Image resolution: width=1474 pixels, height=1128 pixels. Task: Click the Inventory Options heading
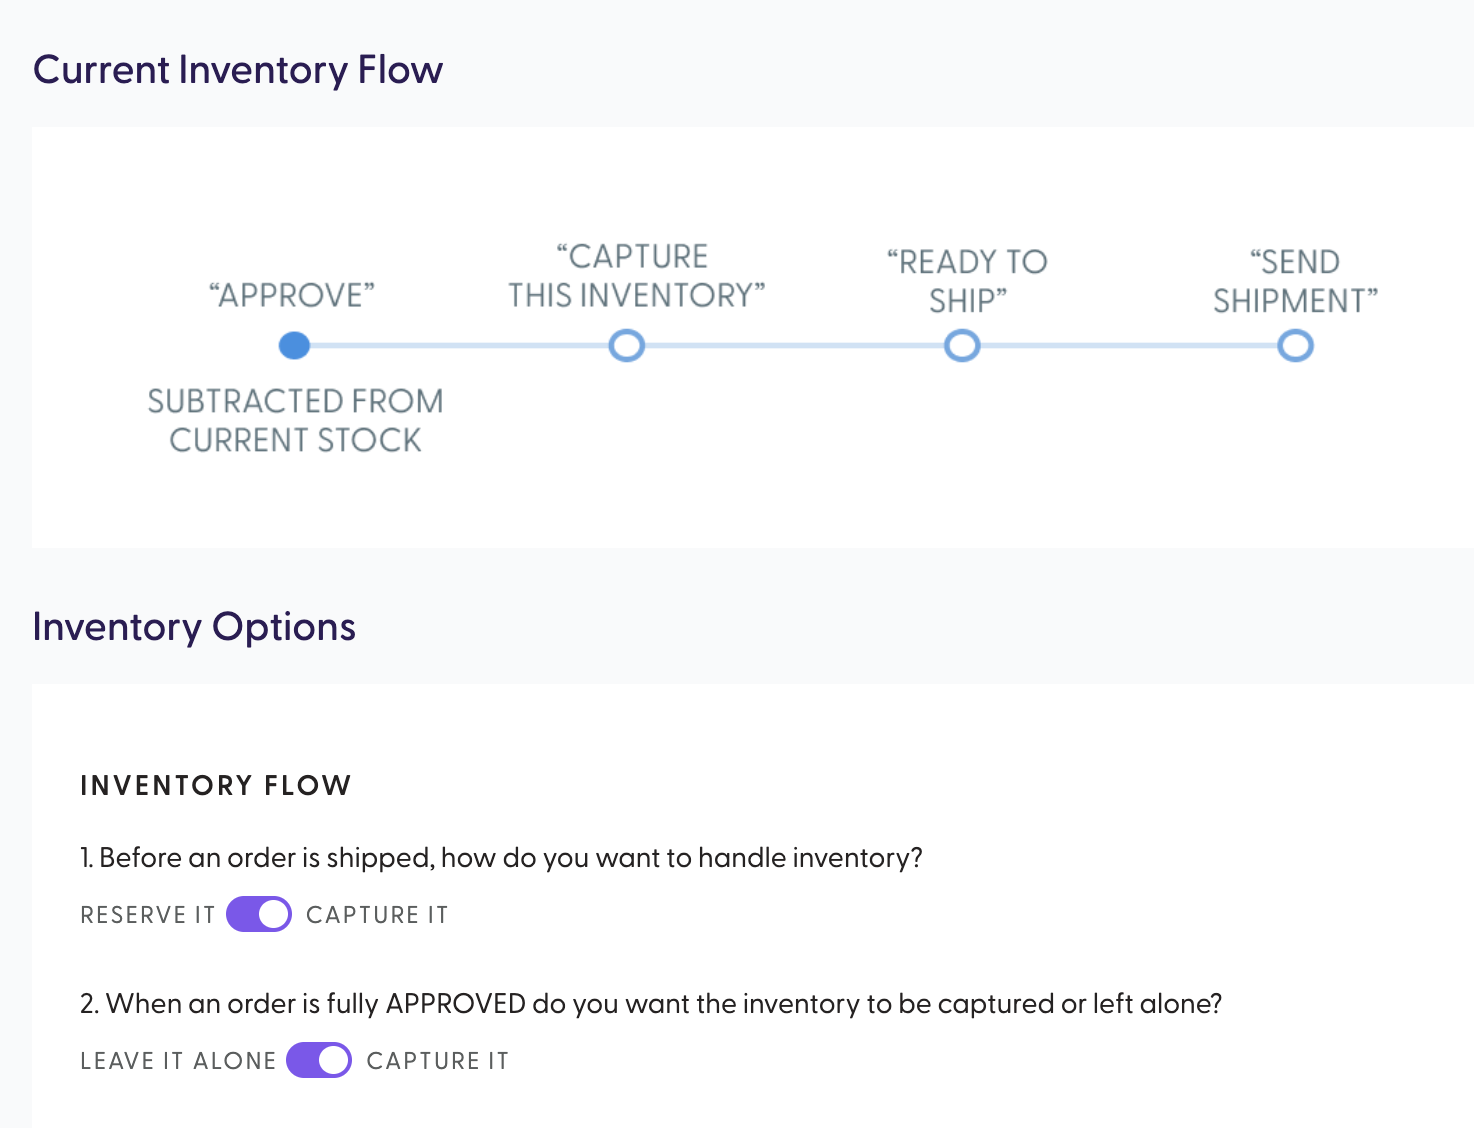(x=194, y=627)
